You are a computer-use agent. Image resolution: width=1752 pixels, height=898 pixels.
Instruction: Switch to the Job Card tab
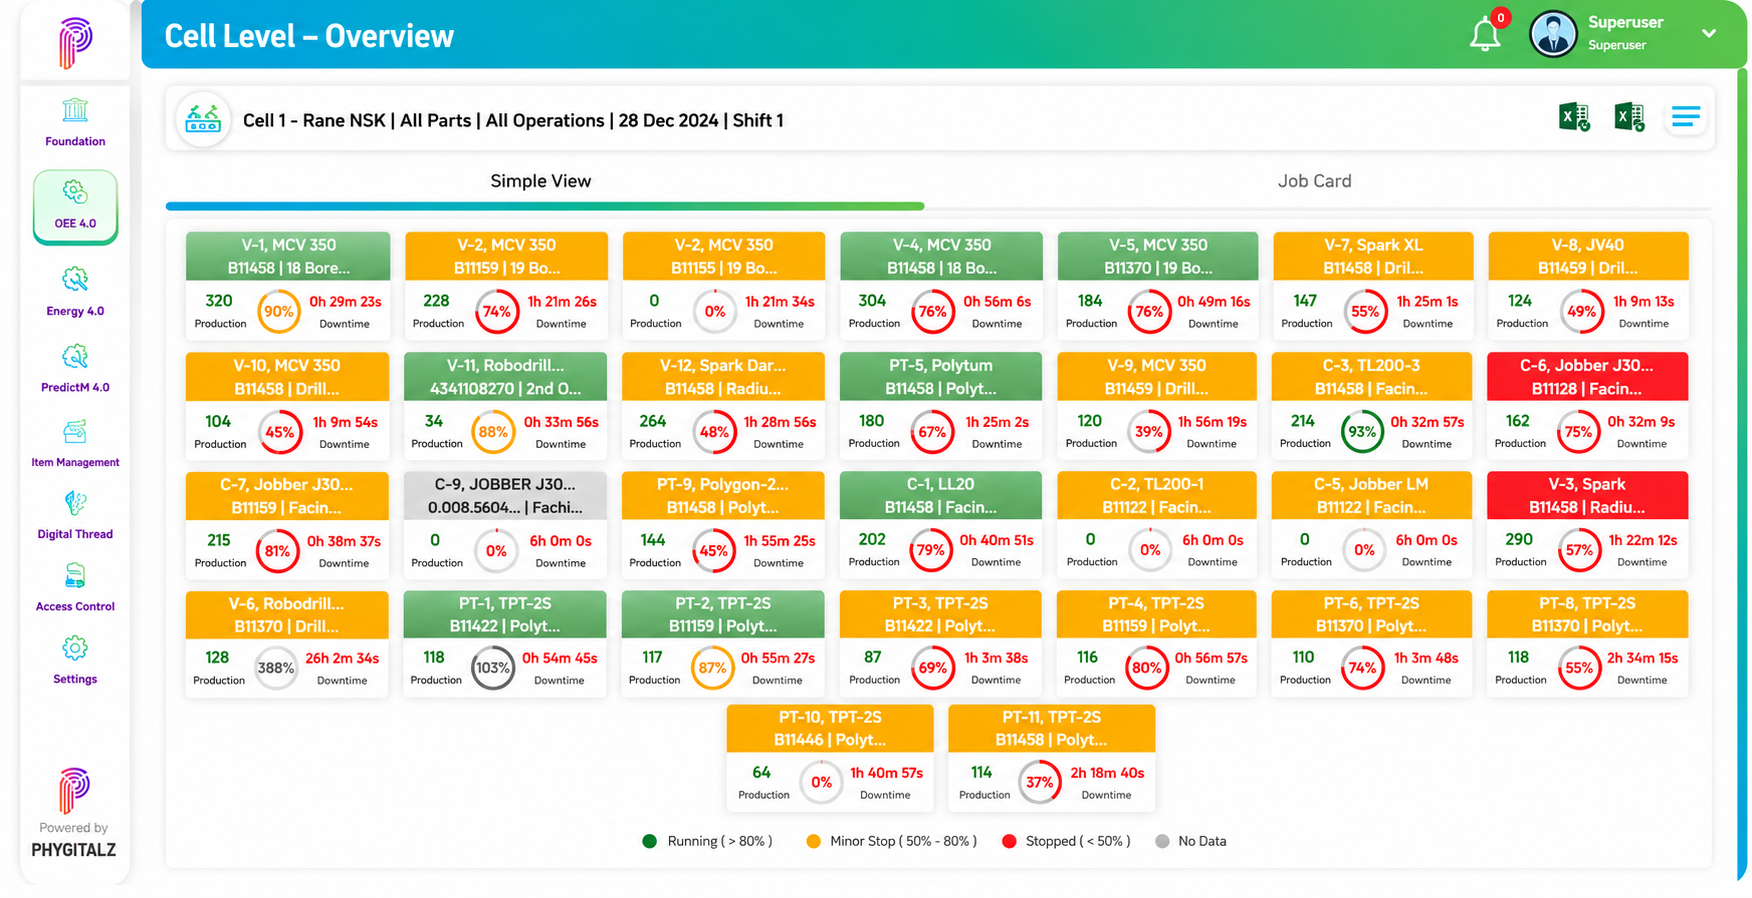coord(1314,181)
